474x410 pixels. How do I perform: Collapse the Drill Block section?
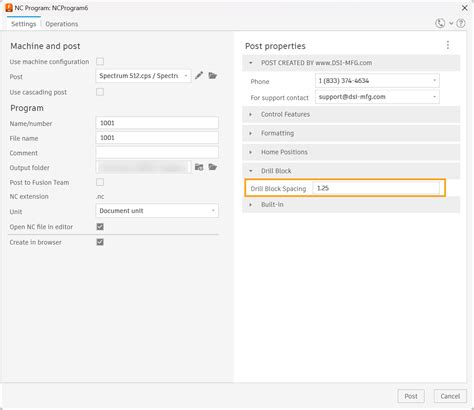pos(351,171)
